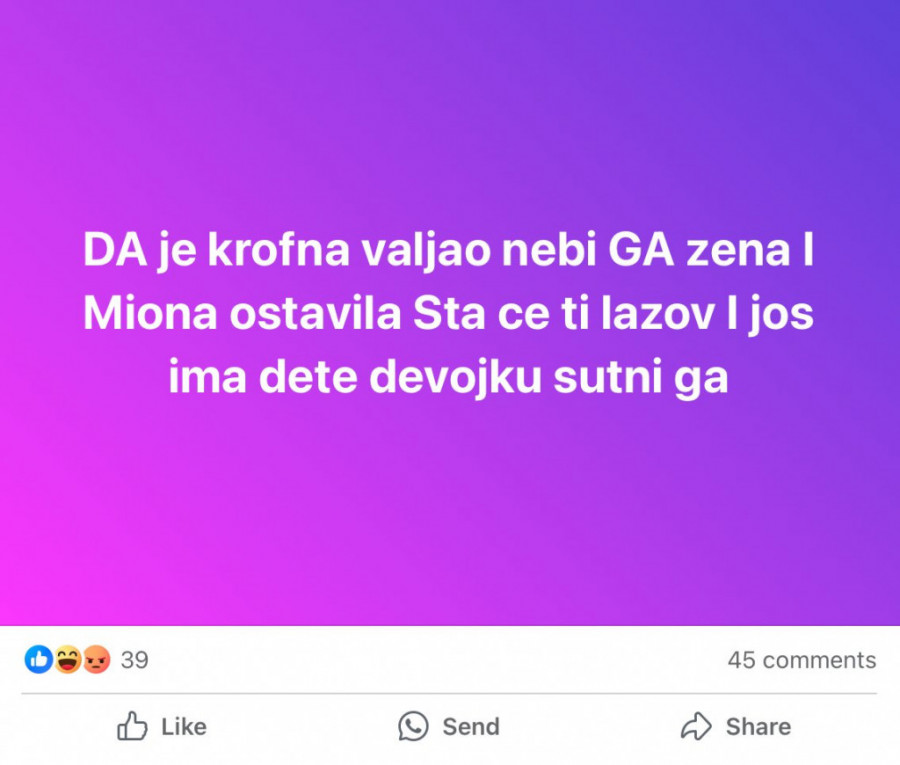Click the blue thumbs-up reaction icon

(38, 659)
